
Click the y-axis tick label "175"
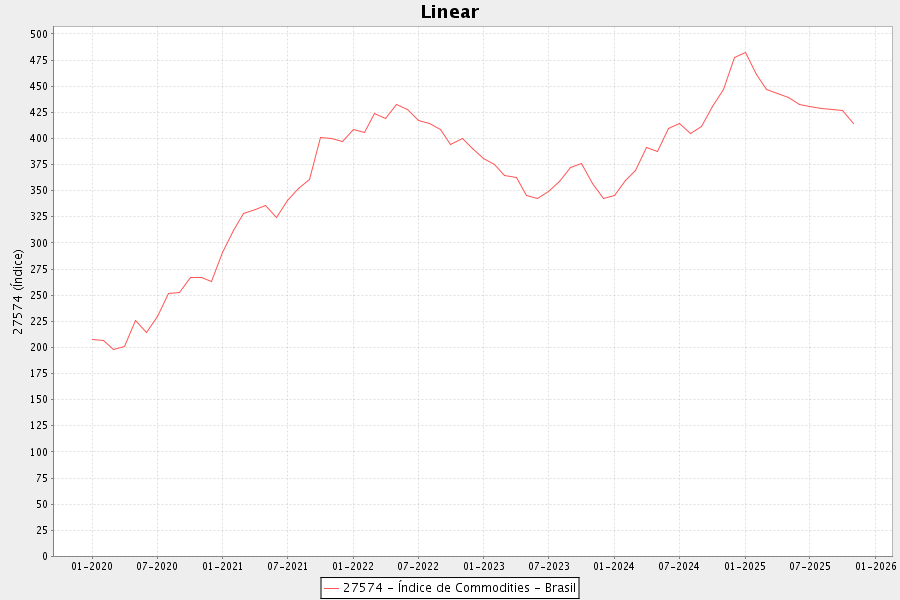pyautogui.click(x=38, y=374)
